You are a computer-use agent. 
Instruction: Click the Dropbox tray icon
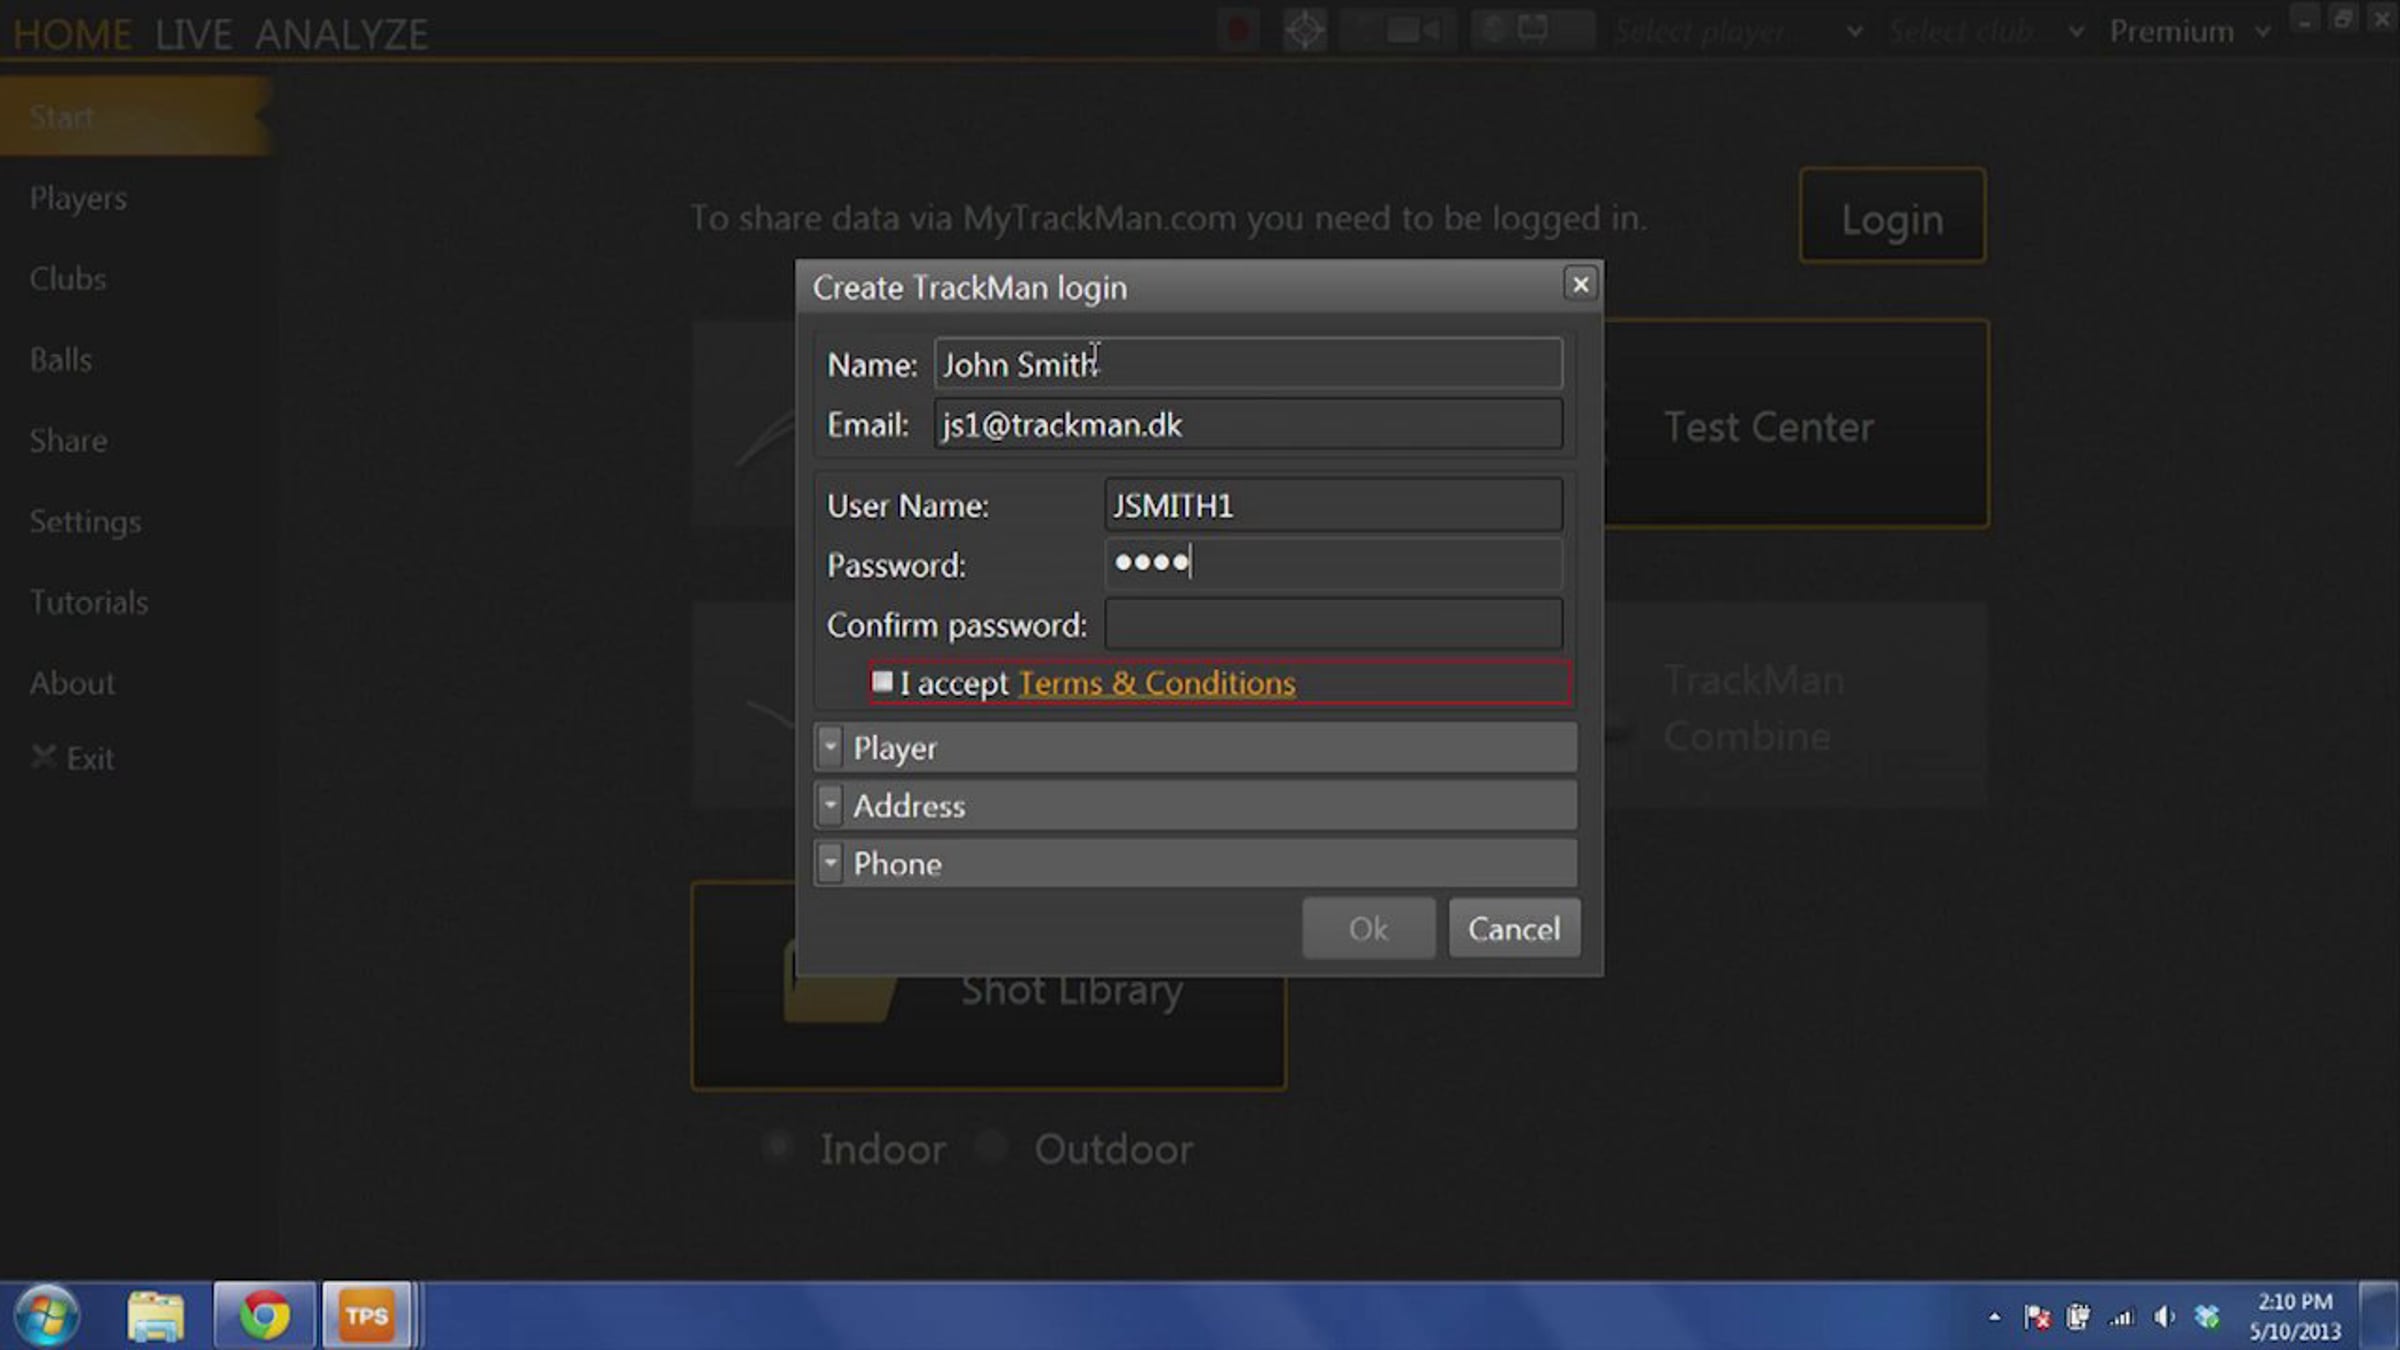coord(2207,1317)
